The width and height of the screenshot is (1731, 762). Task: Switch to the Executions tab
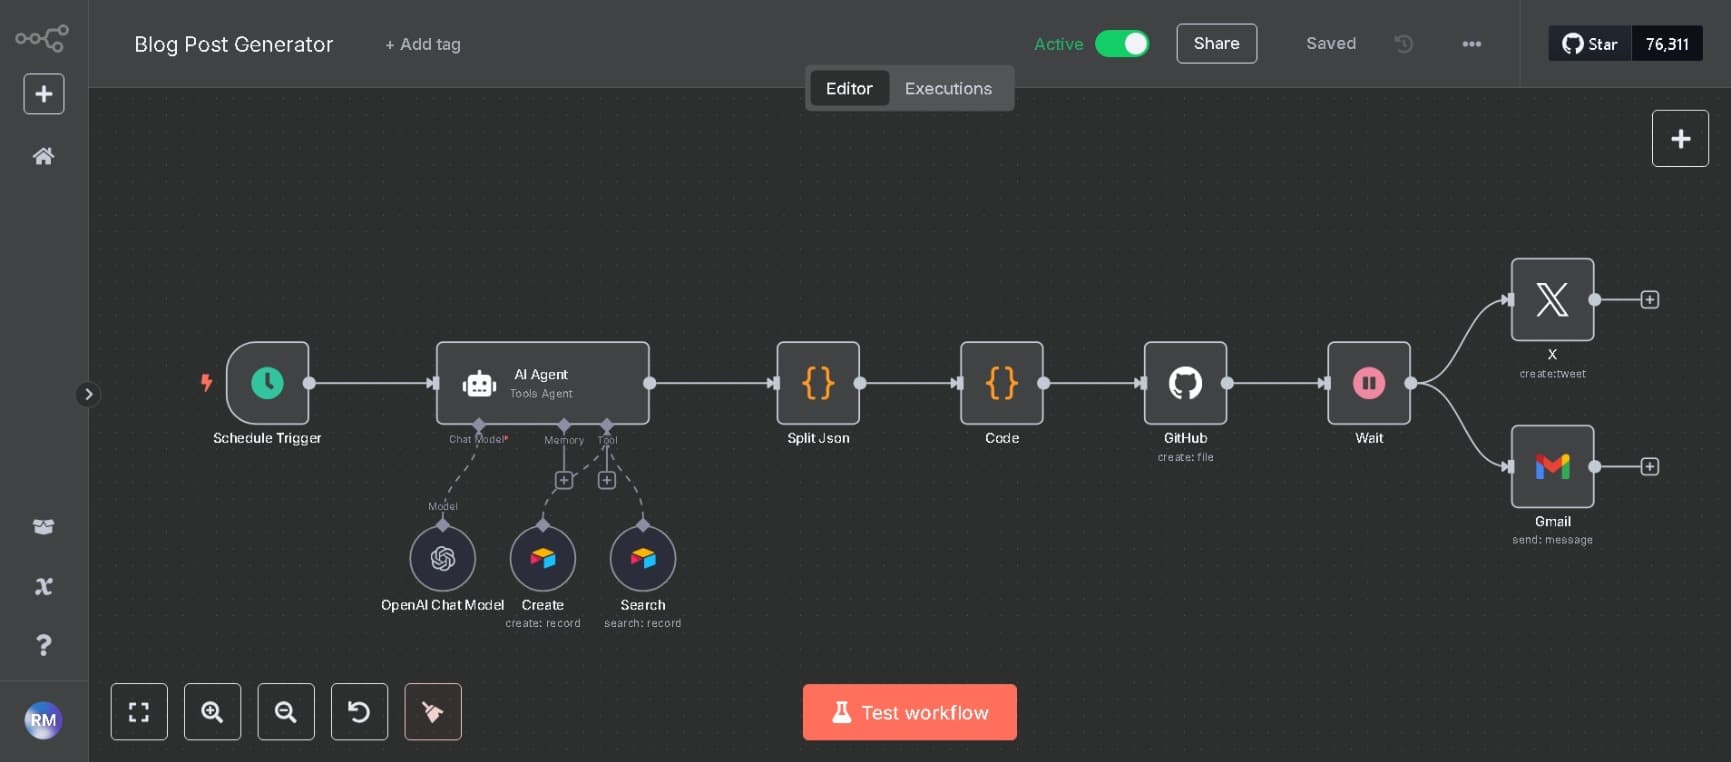point(948,88)
